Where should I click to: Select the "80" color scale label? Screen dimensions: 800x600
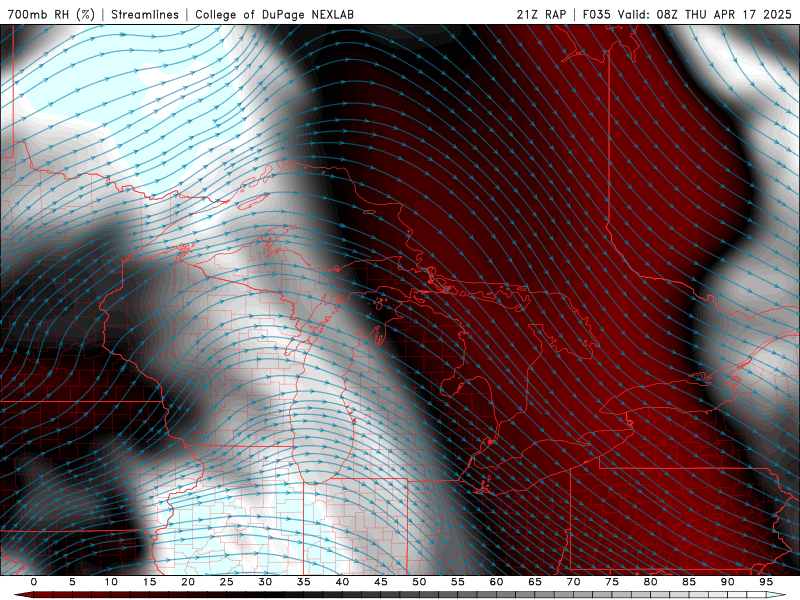[x=650, y=582]
